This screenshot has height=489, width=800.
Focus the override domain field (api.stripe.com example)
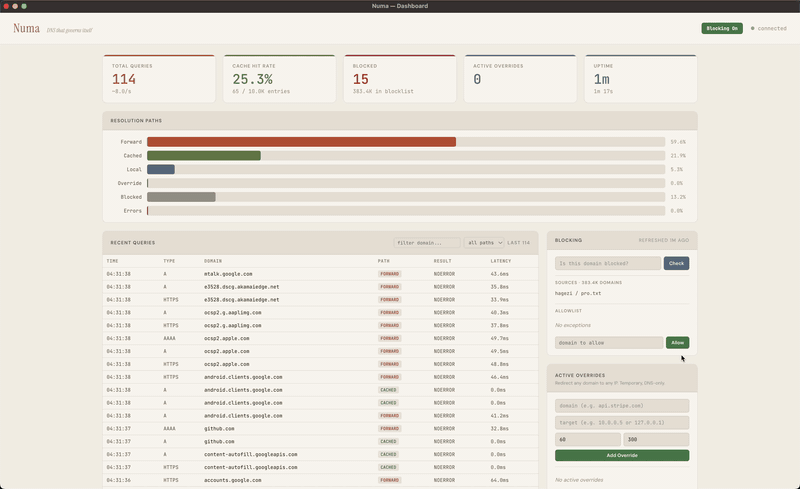click(621, 406)
